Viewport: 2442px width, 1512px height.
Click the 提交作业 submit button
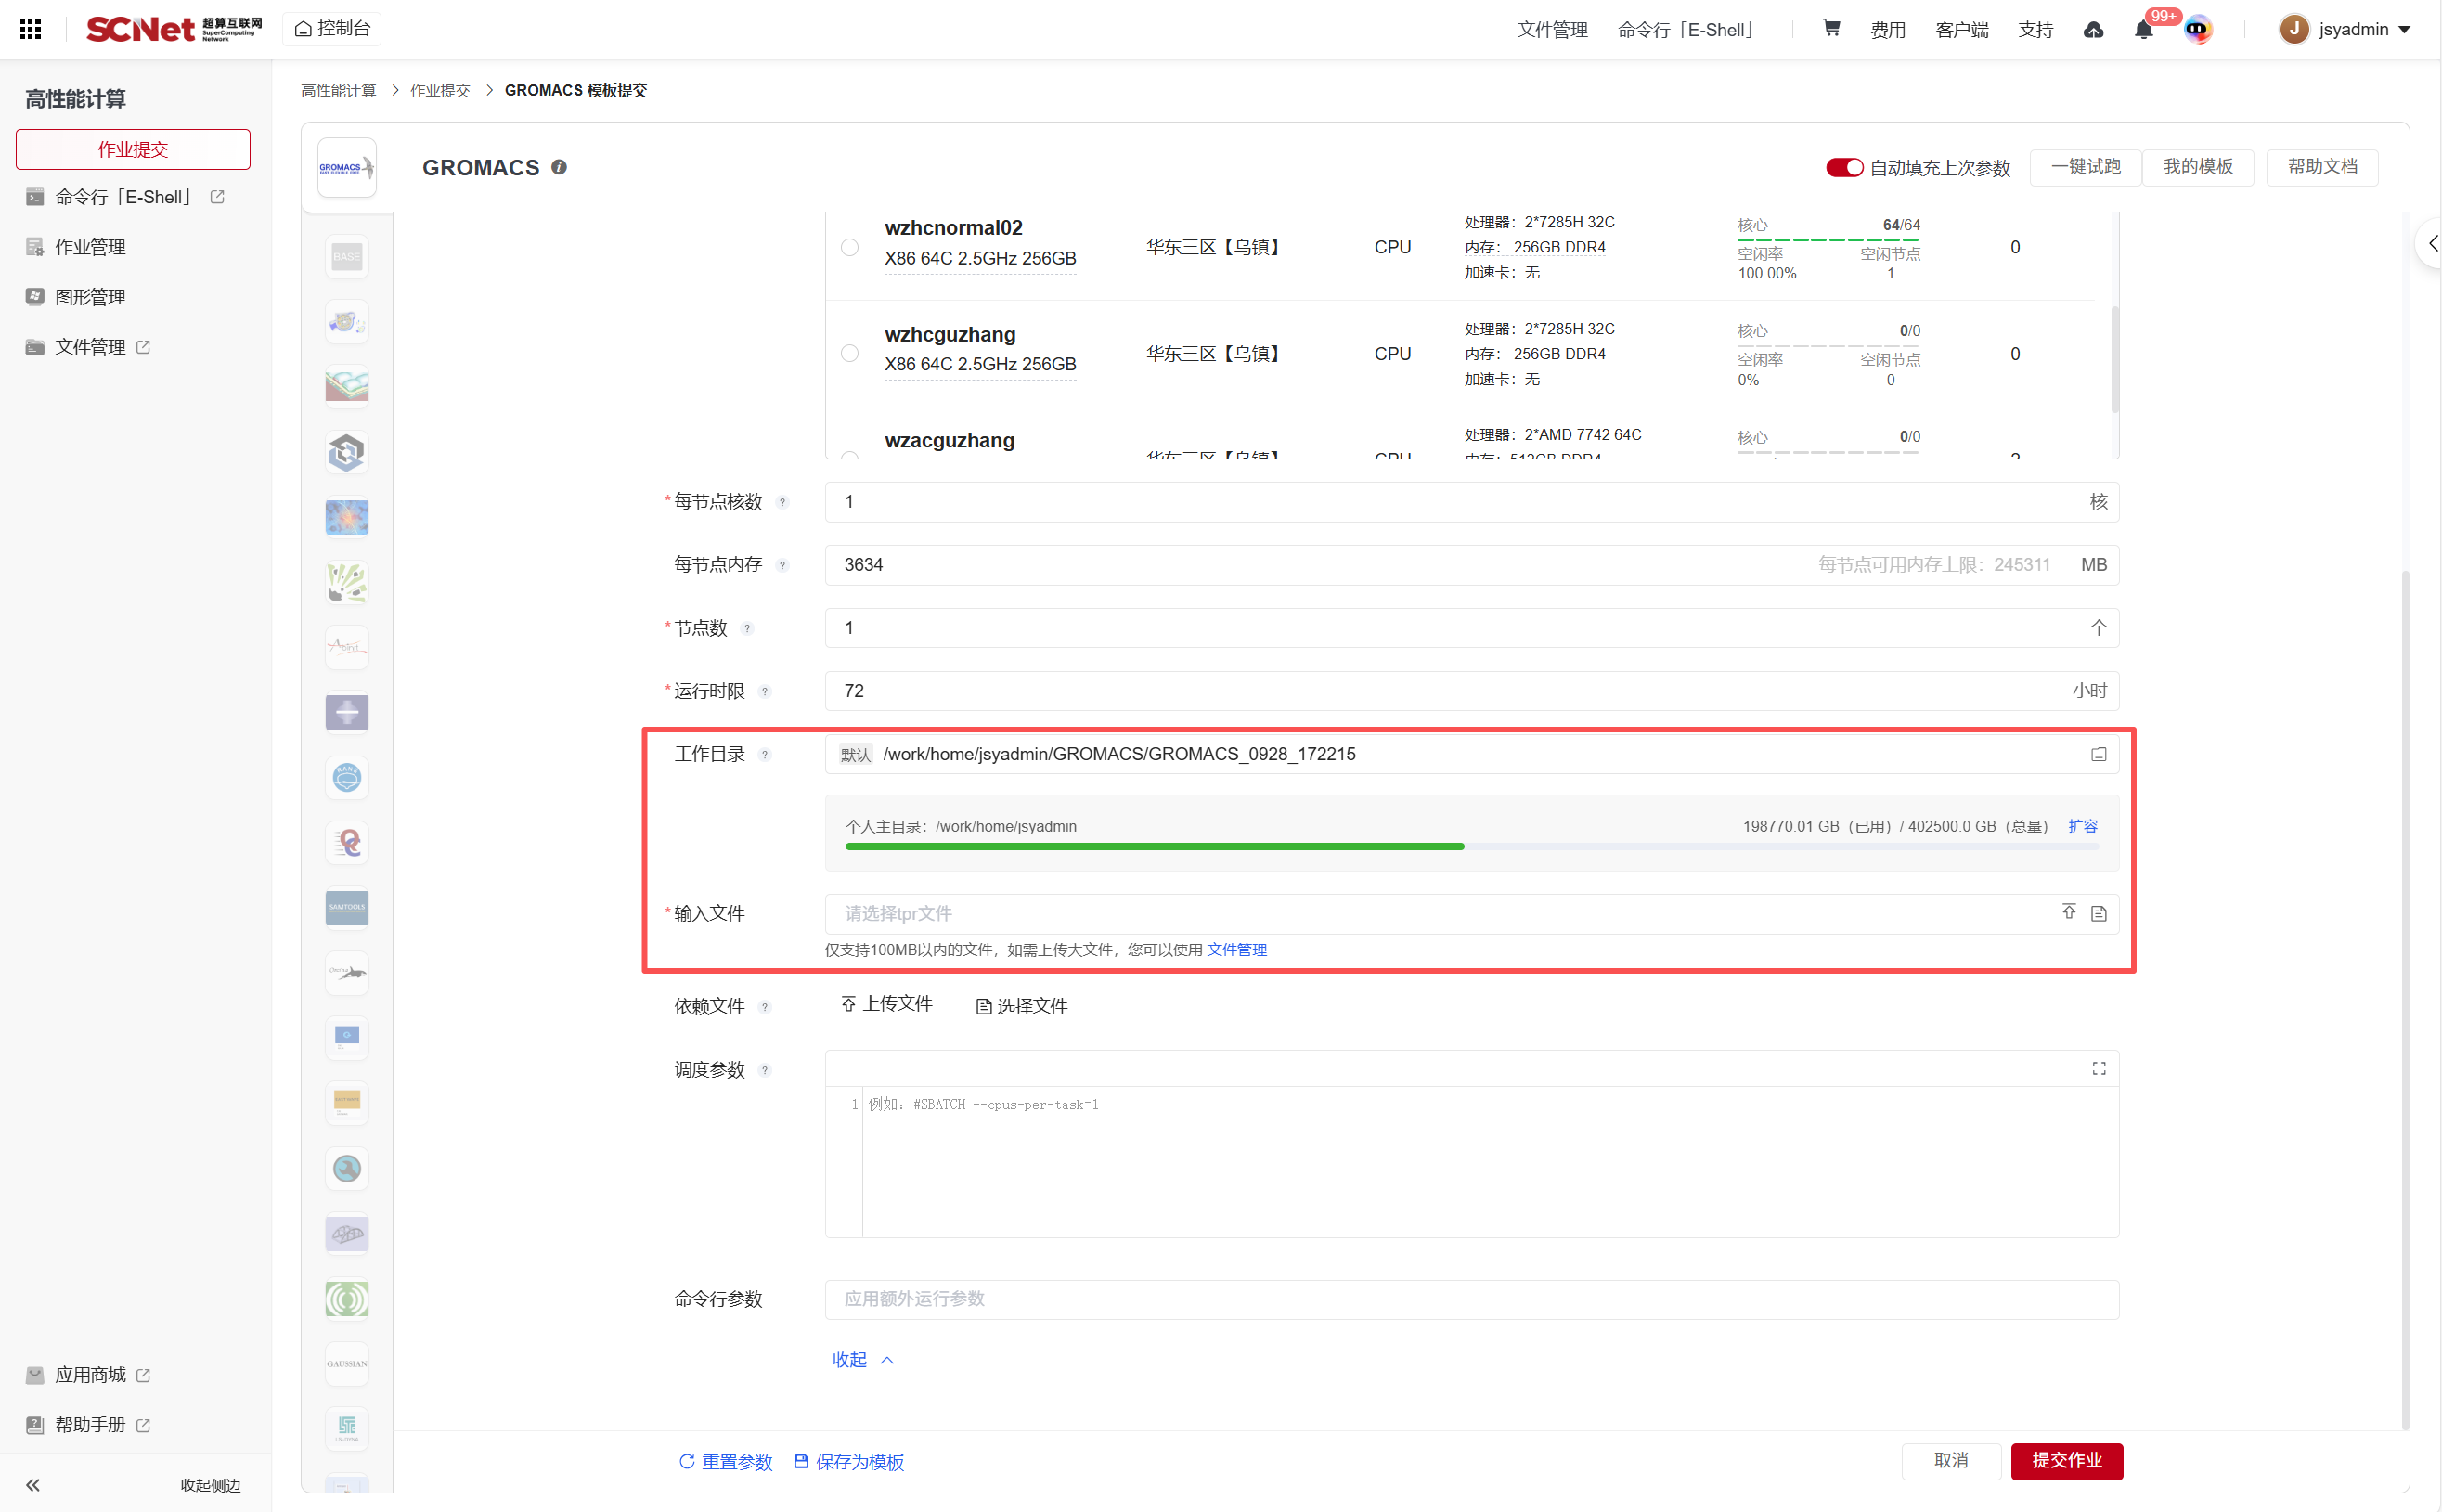point(2065,1460)
